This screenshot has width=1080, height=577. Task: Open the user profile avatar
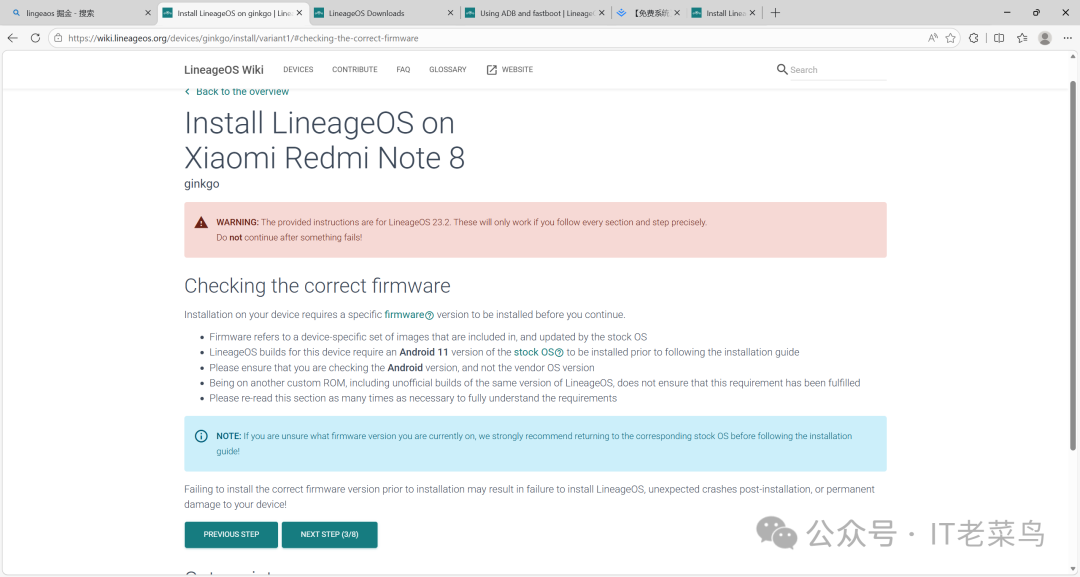1045,38
